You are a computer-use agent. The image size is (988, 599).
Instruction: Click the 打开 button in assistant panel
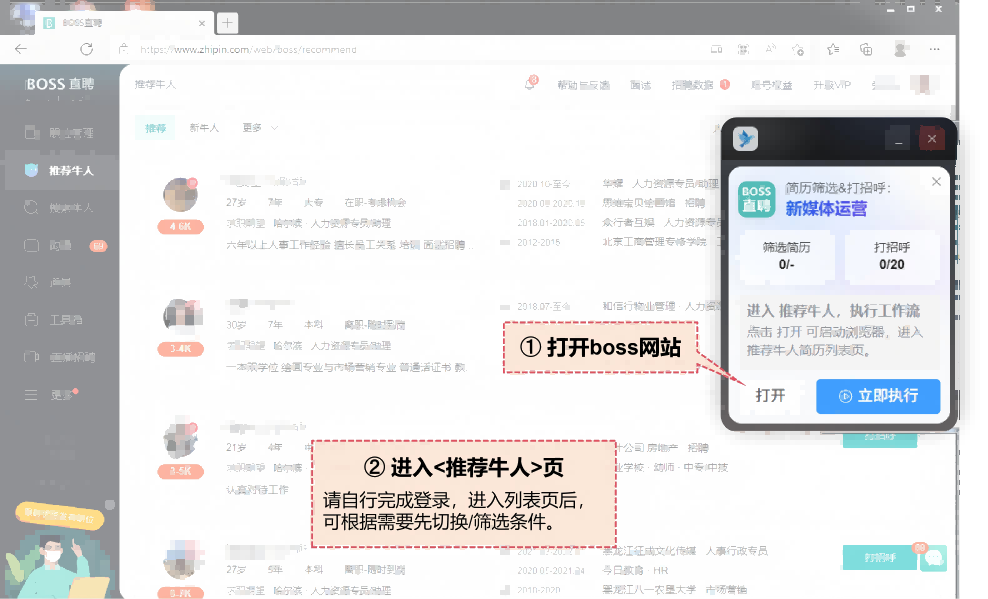tap(770, 396)
